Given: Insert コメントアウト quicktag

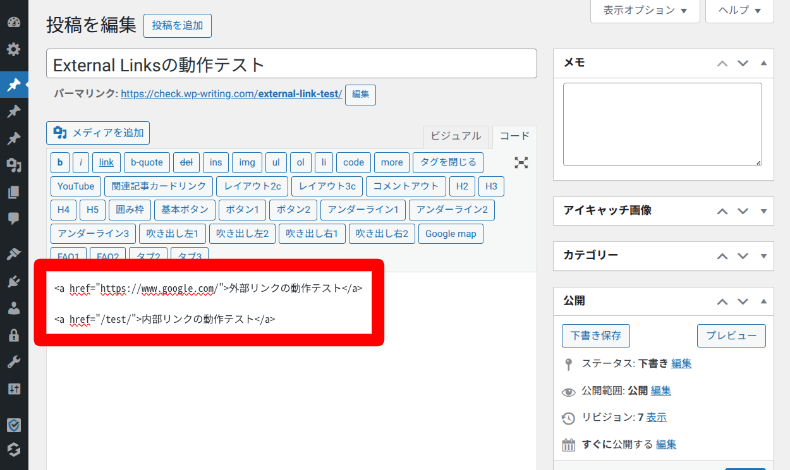Looking at the screenshot, I should tap(406, 186).
